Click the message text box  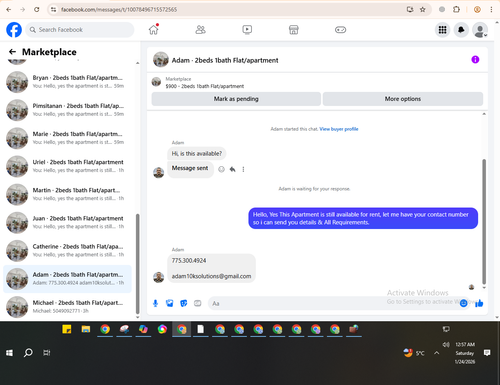(x=333, y=303)
